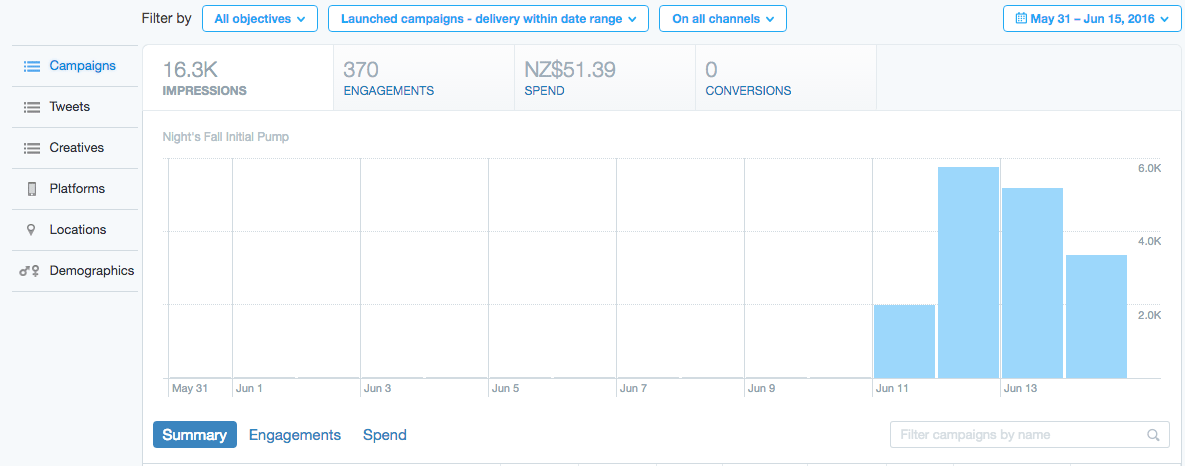Click the May 31 axis date label
Viewport: 1185px width, 466px height.
[x=189, y=389]
